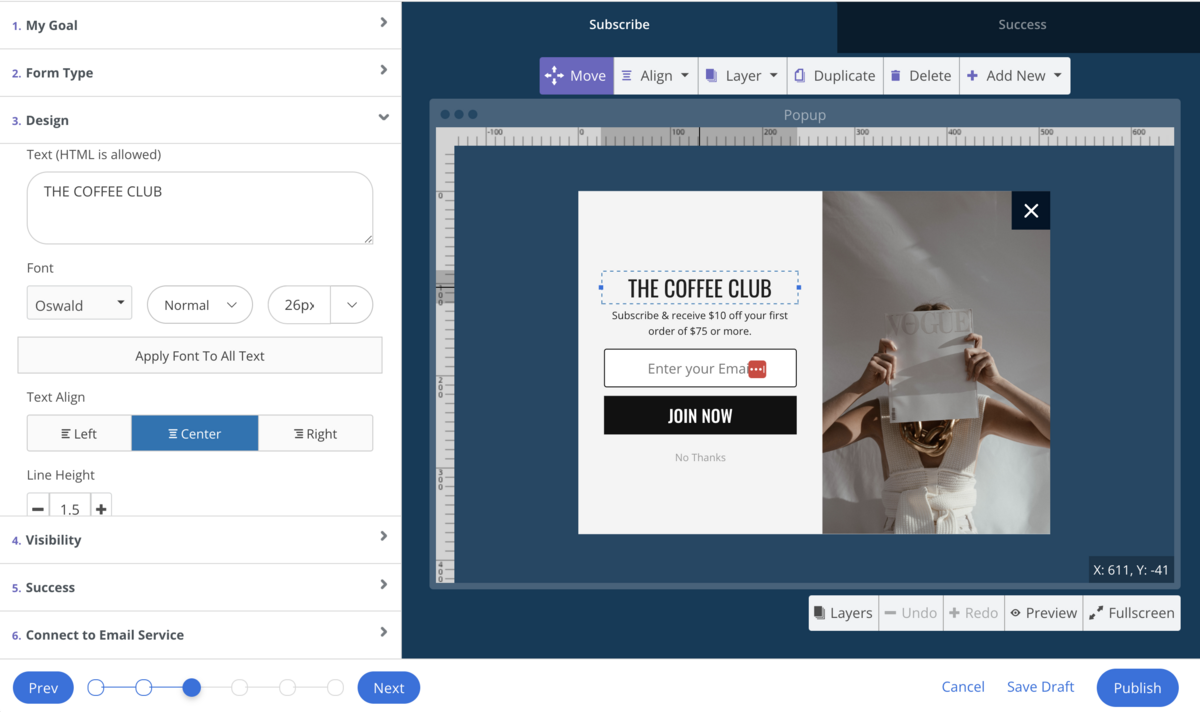Image resolution: width=1200 pixels, height=712 pixels.
Task: Set text alignment to Right
Action: pos(315,434)
